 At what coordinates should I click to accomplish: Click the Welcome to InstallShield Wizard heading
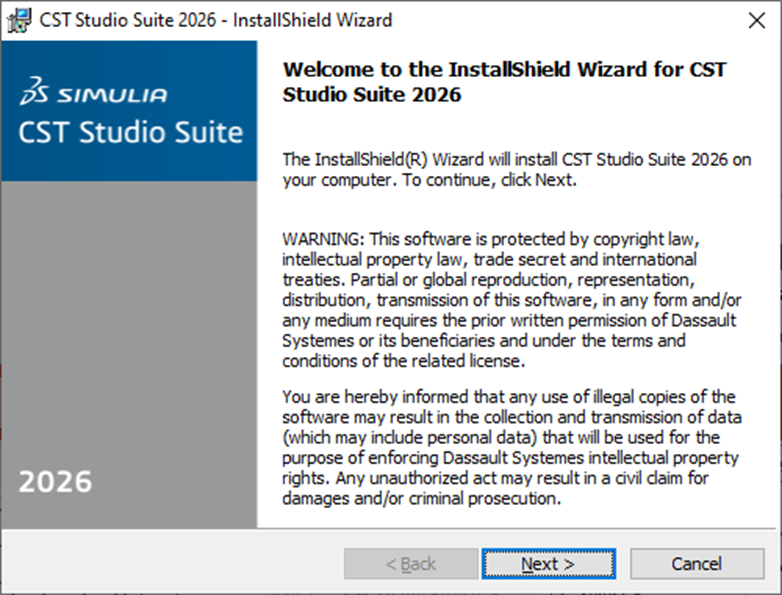click(x=504, y=83)
